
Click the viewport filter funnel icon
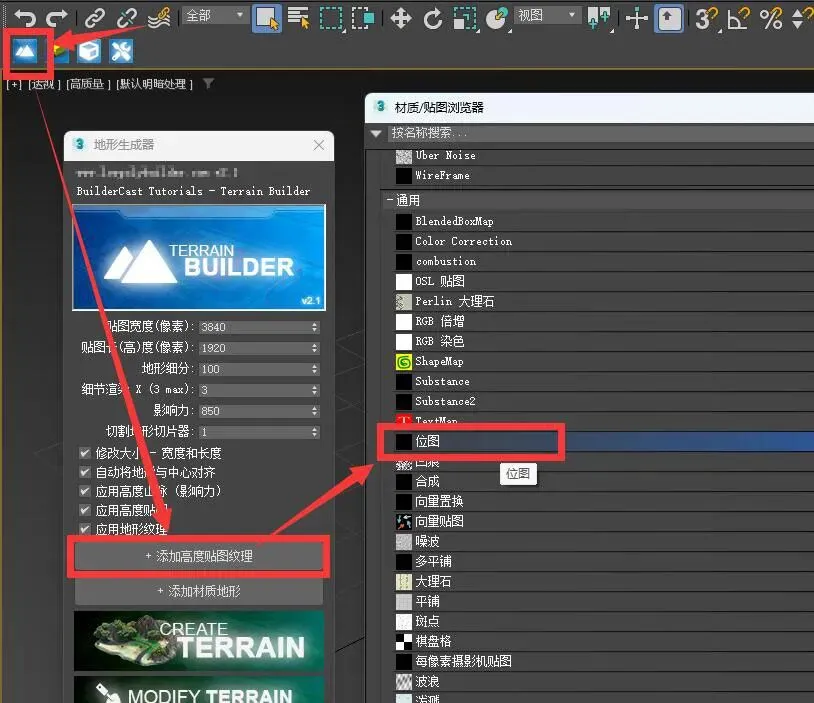[208, 83]
